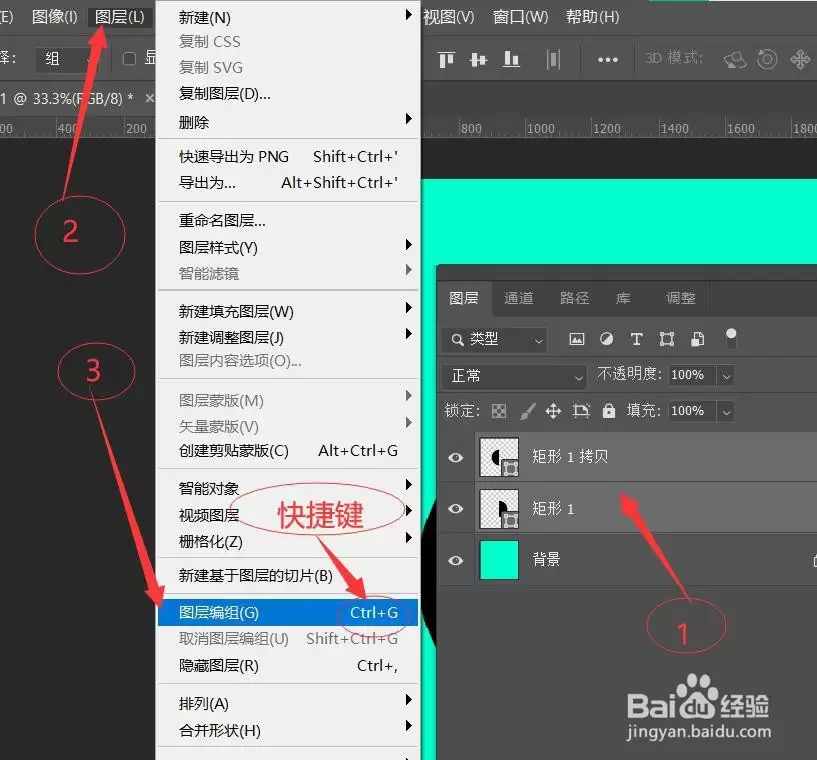Filter layers by adjustment layers icon

coord(606,339)
